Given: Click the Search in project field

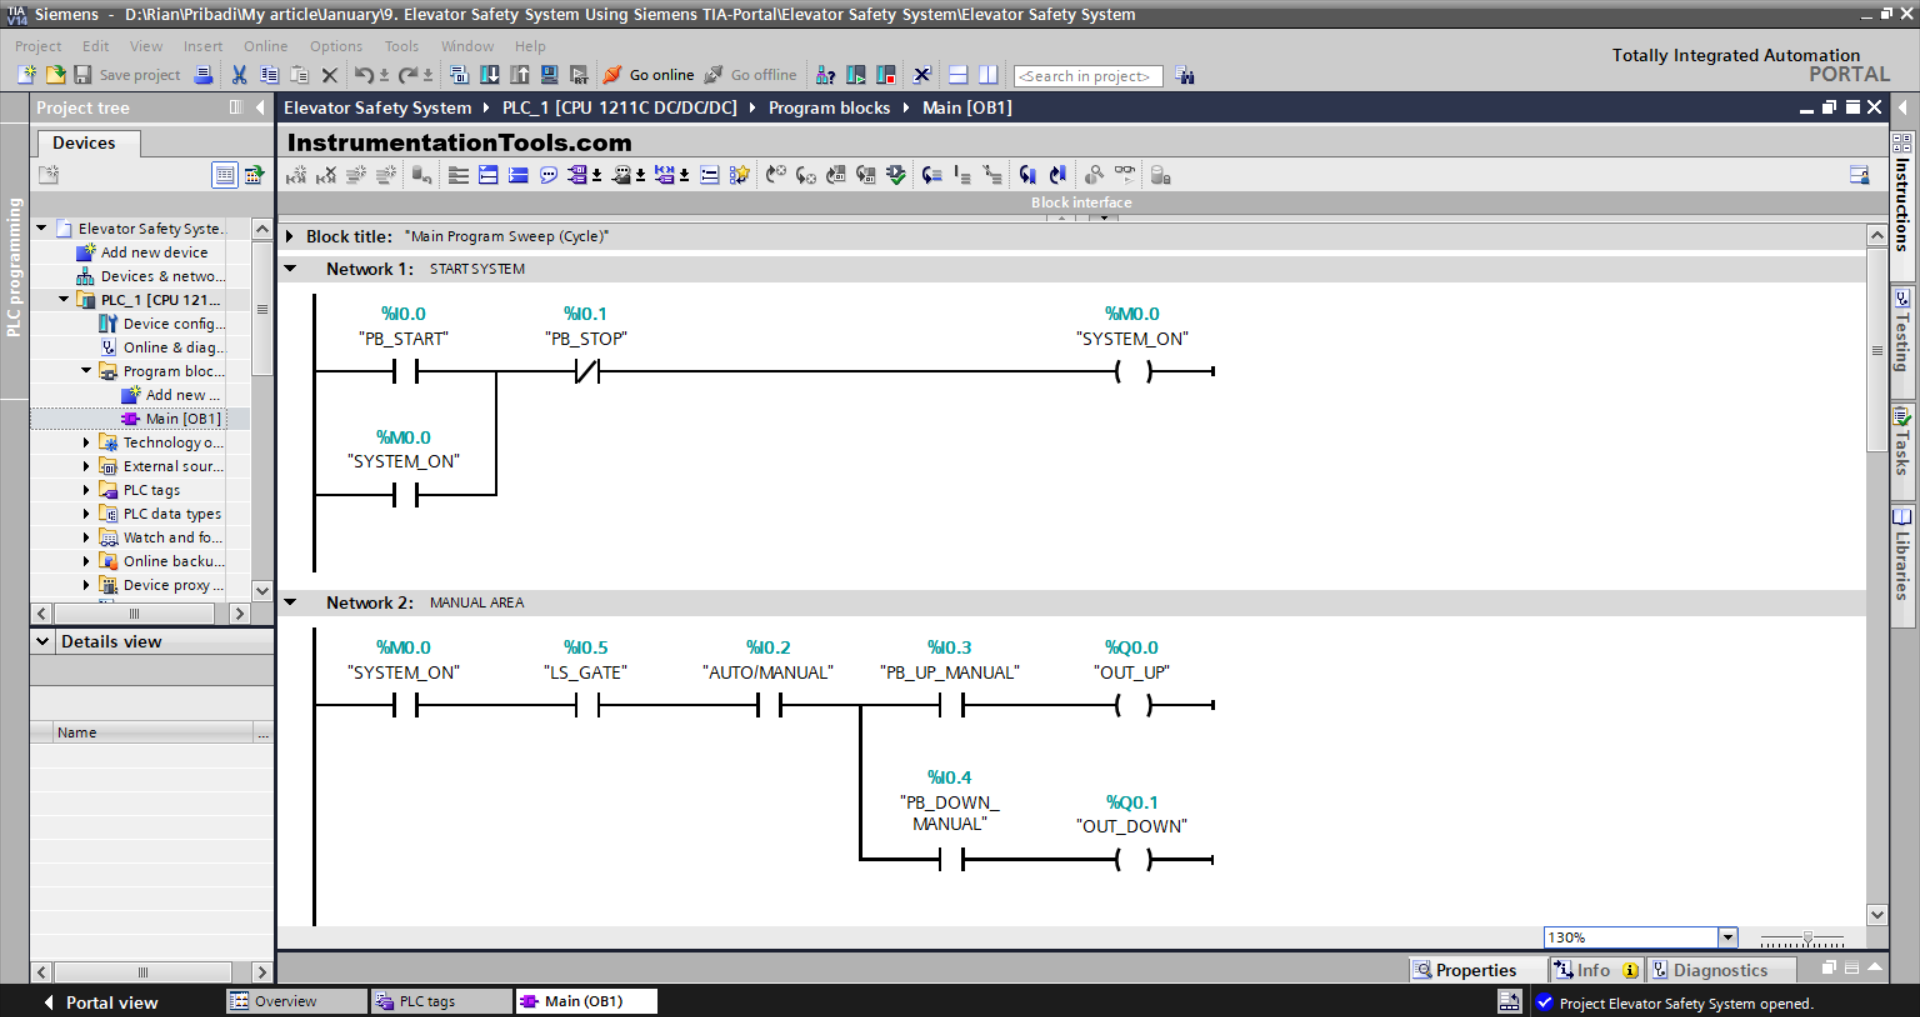Looking at the screenshot, I should 1088,76.
